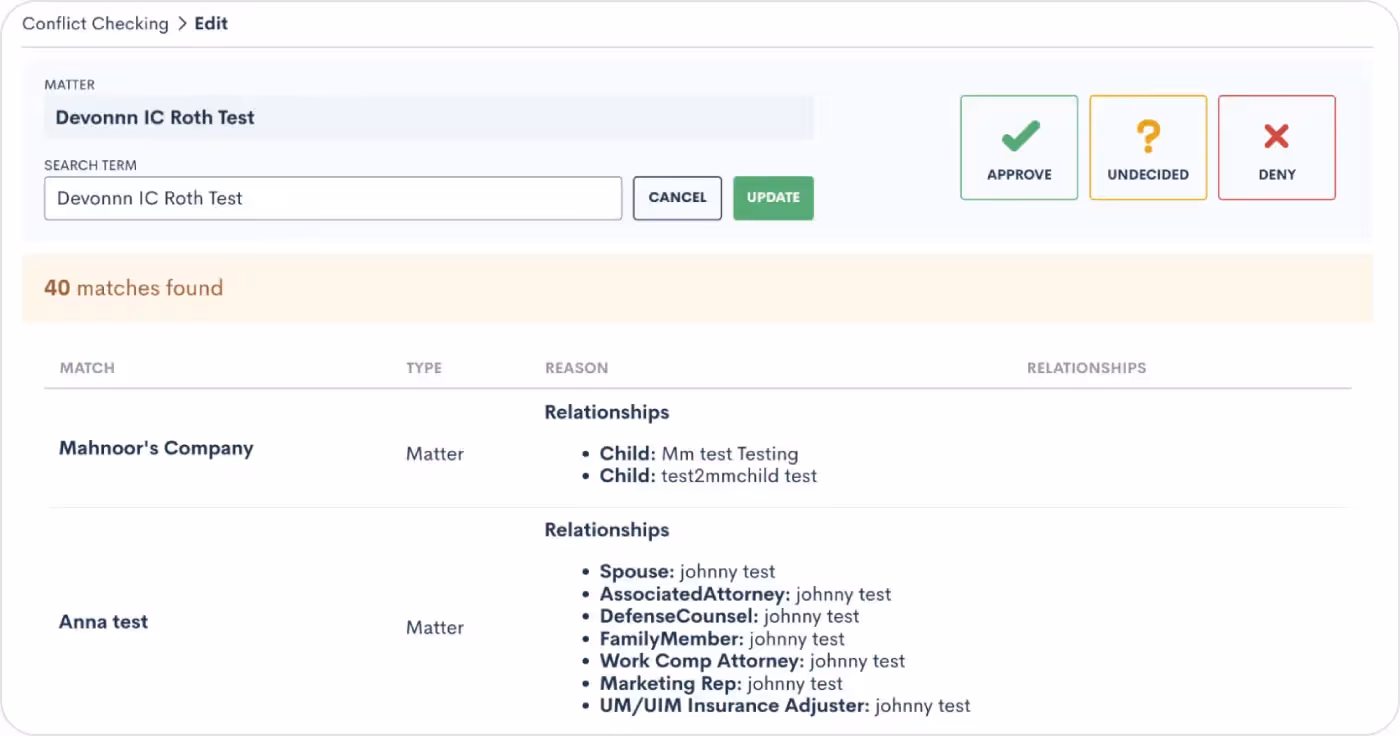Click 'Child: test2mmchild test' relationship
Screen dimensions: 1400x736
tap(708, 476)
